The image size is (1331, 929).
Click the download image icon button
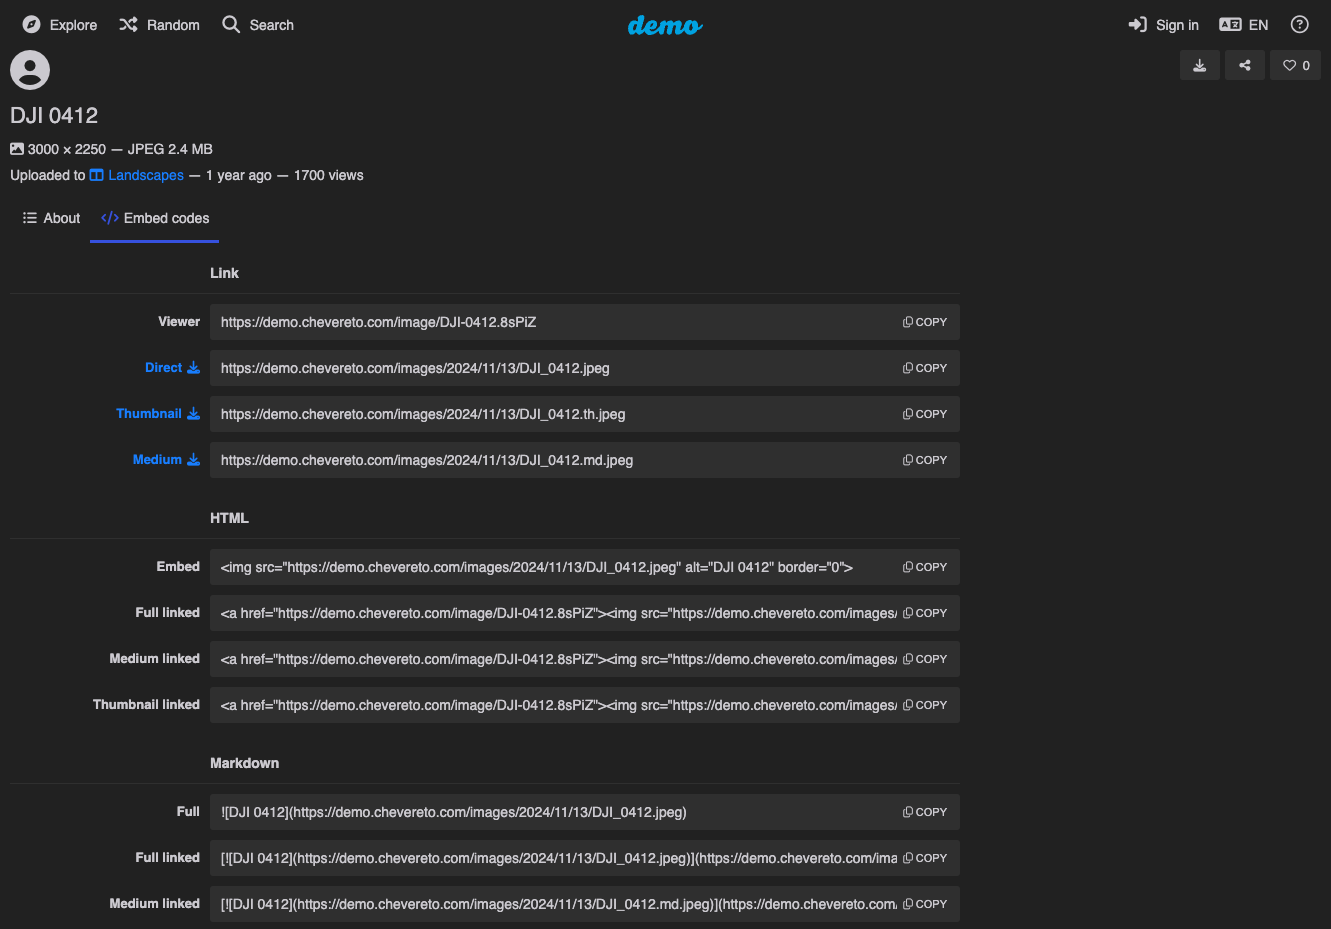tap(1200, 66)
